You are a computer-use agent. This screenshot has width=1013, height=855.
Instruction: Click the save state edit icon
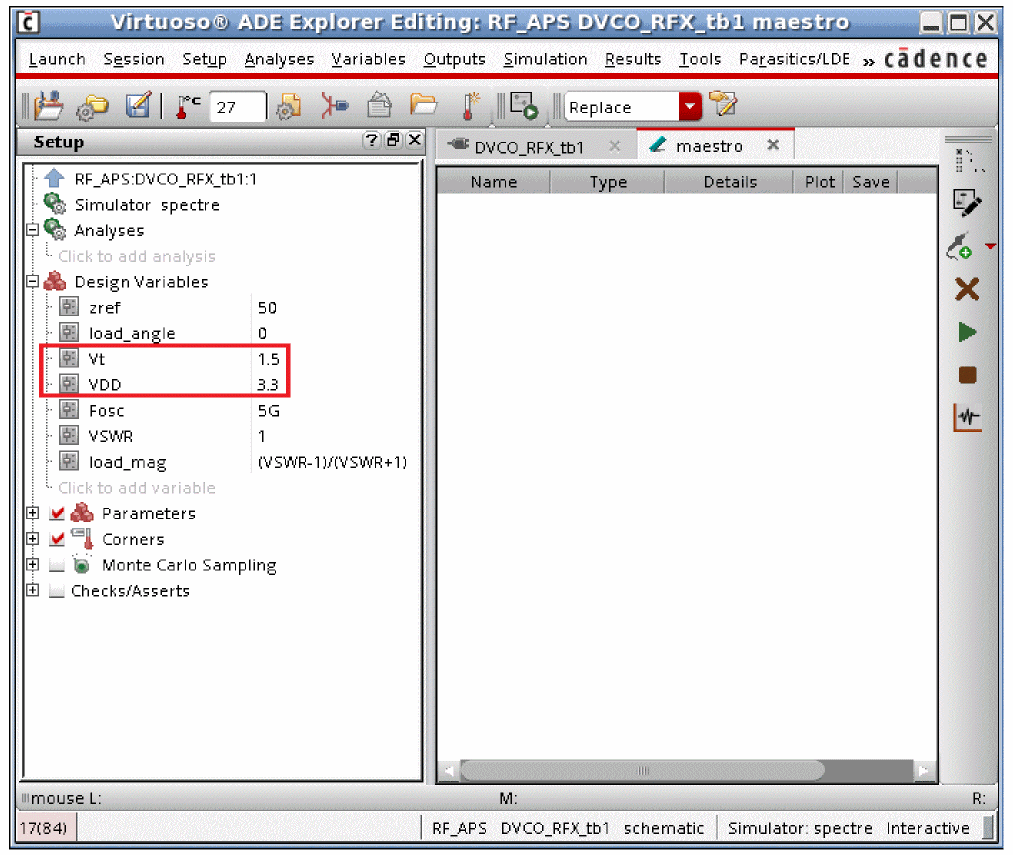coord(138,105)
